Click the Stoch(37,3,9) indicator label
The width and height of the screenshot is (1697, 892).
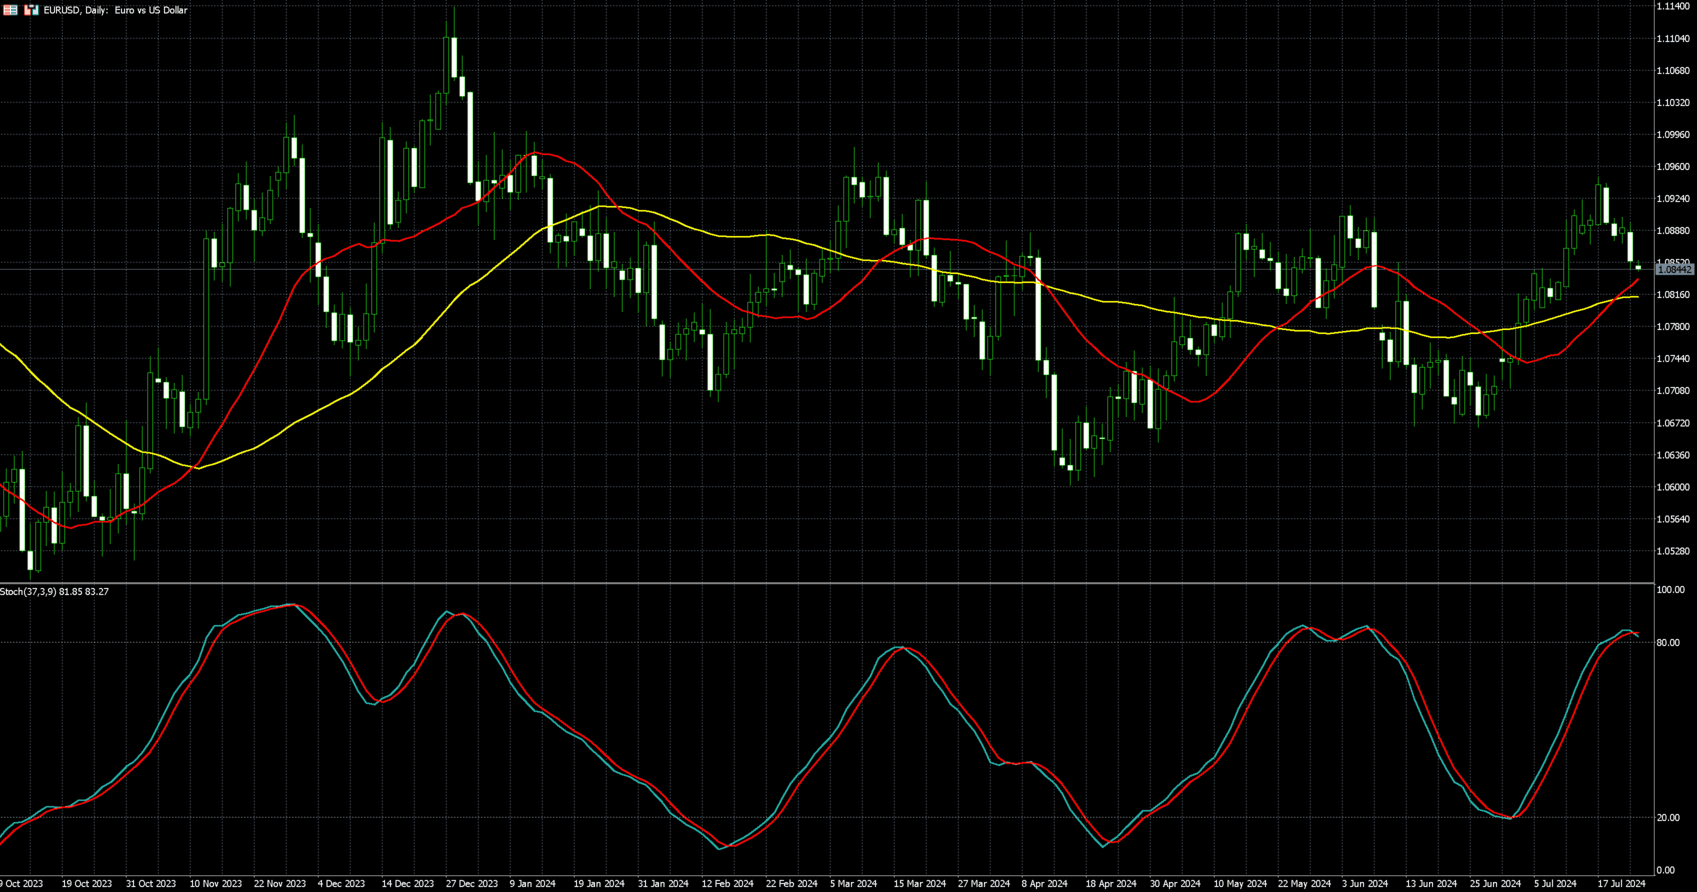[54, 592]
